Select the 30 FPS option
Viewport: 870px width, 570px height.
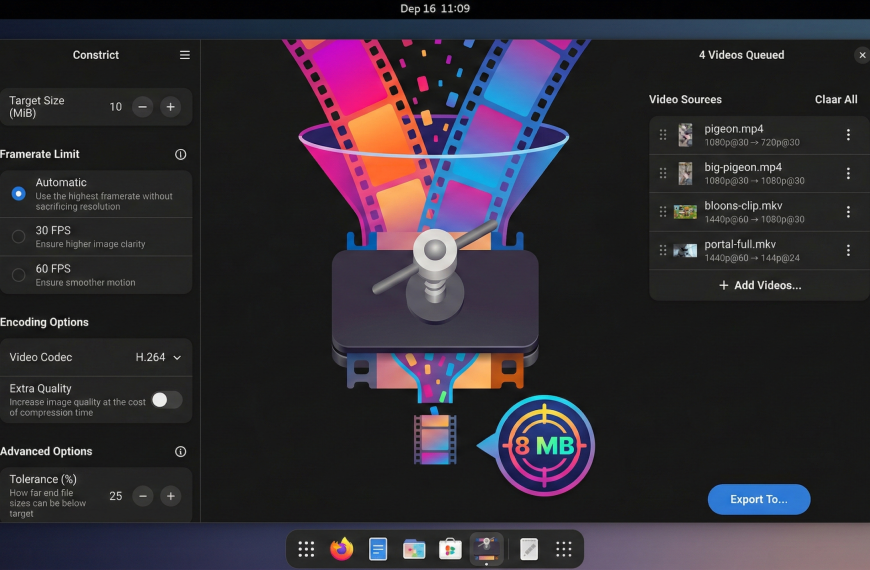coord(96,236)
